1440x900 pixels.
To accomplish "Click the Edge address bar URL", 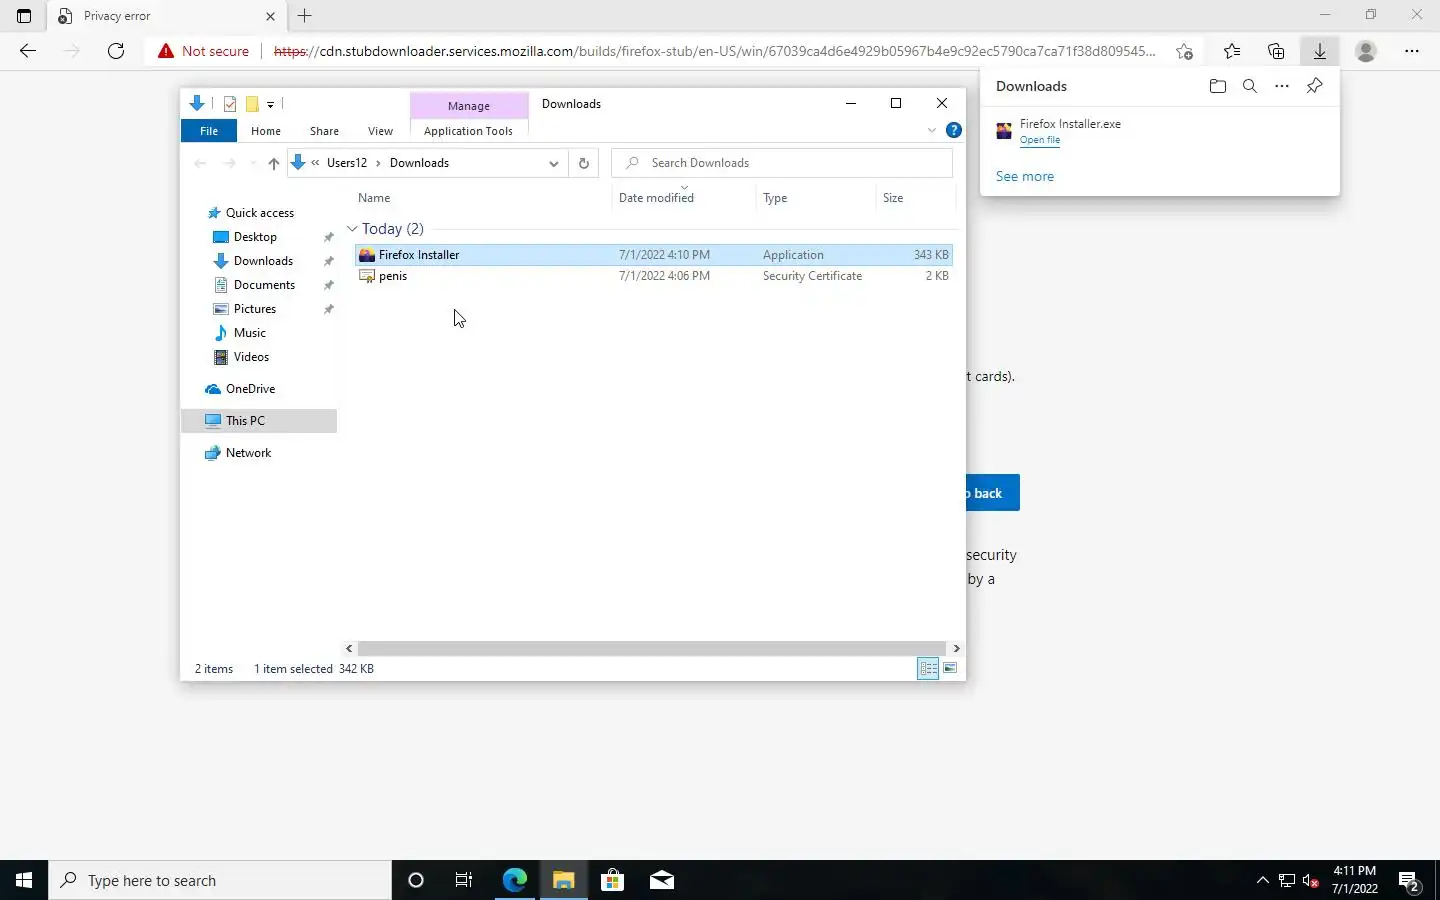I will coord(715,51).
